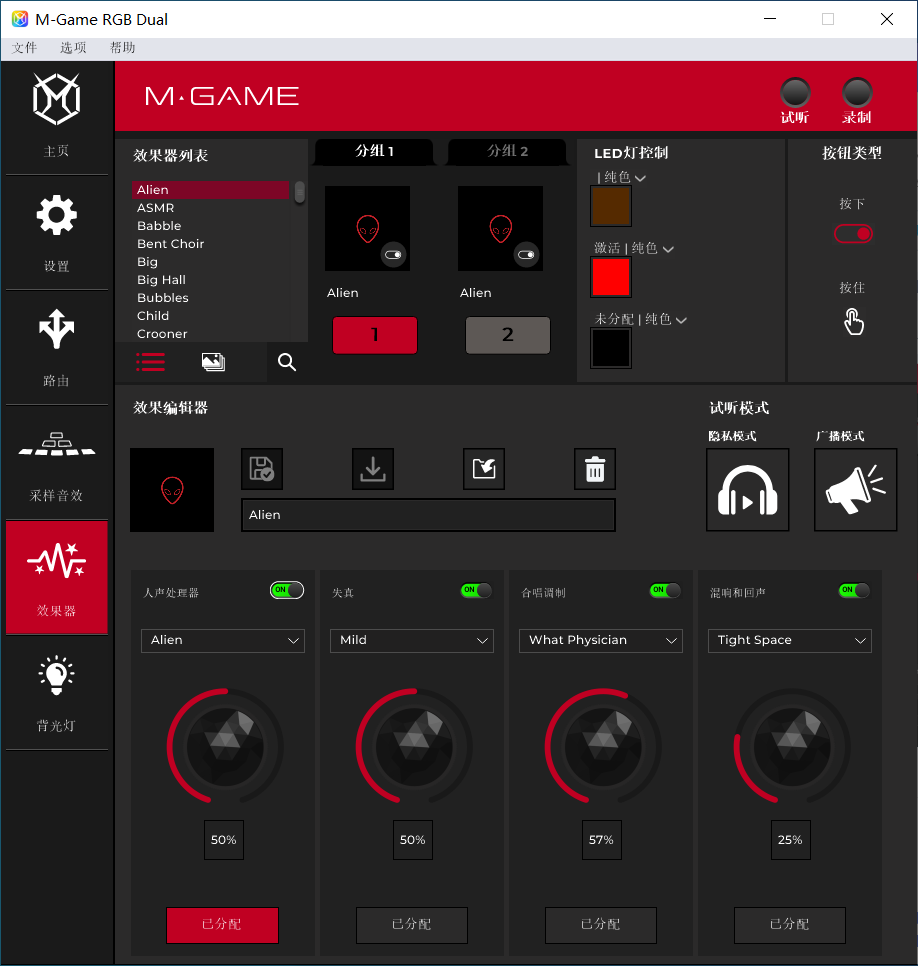The width and height of the screenshot is (918, 966).
Task: Open the What Physician chorus dropdown
Action: pyautogui.click(x=601, y=641)
